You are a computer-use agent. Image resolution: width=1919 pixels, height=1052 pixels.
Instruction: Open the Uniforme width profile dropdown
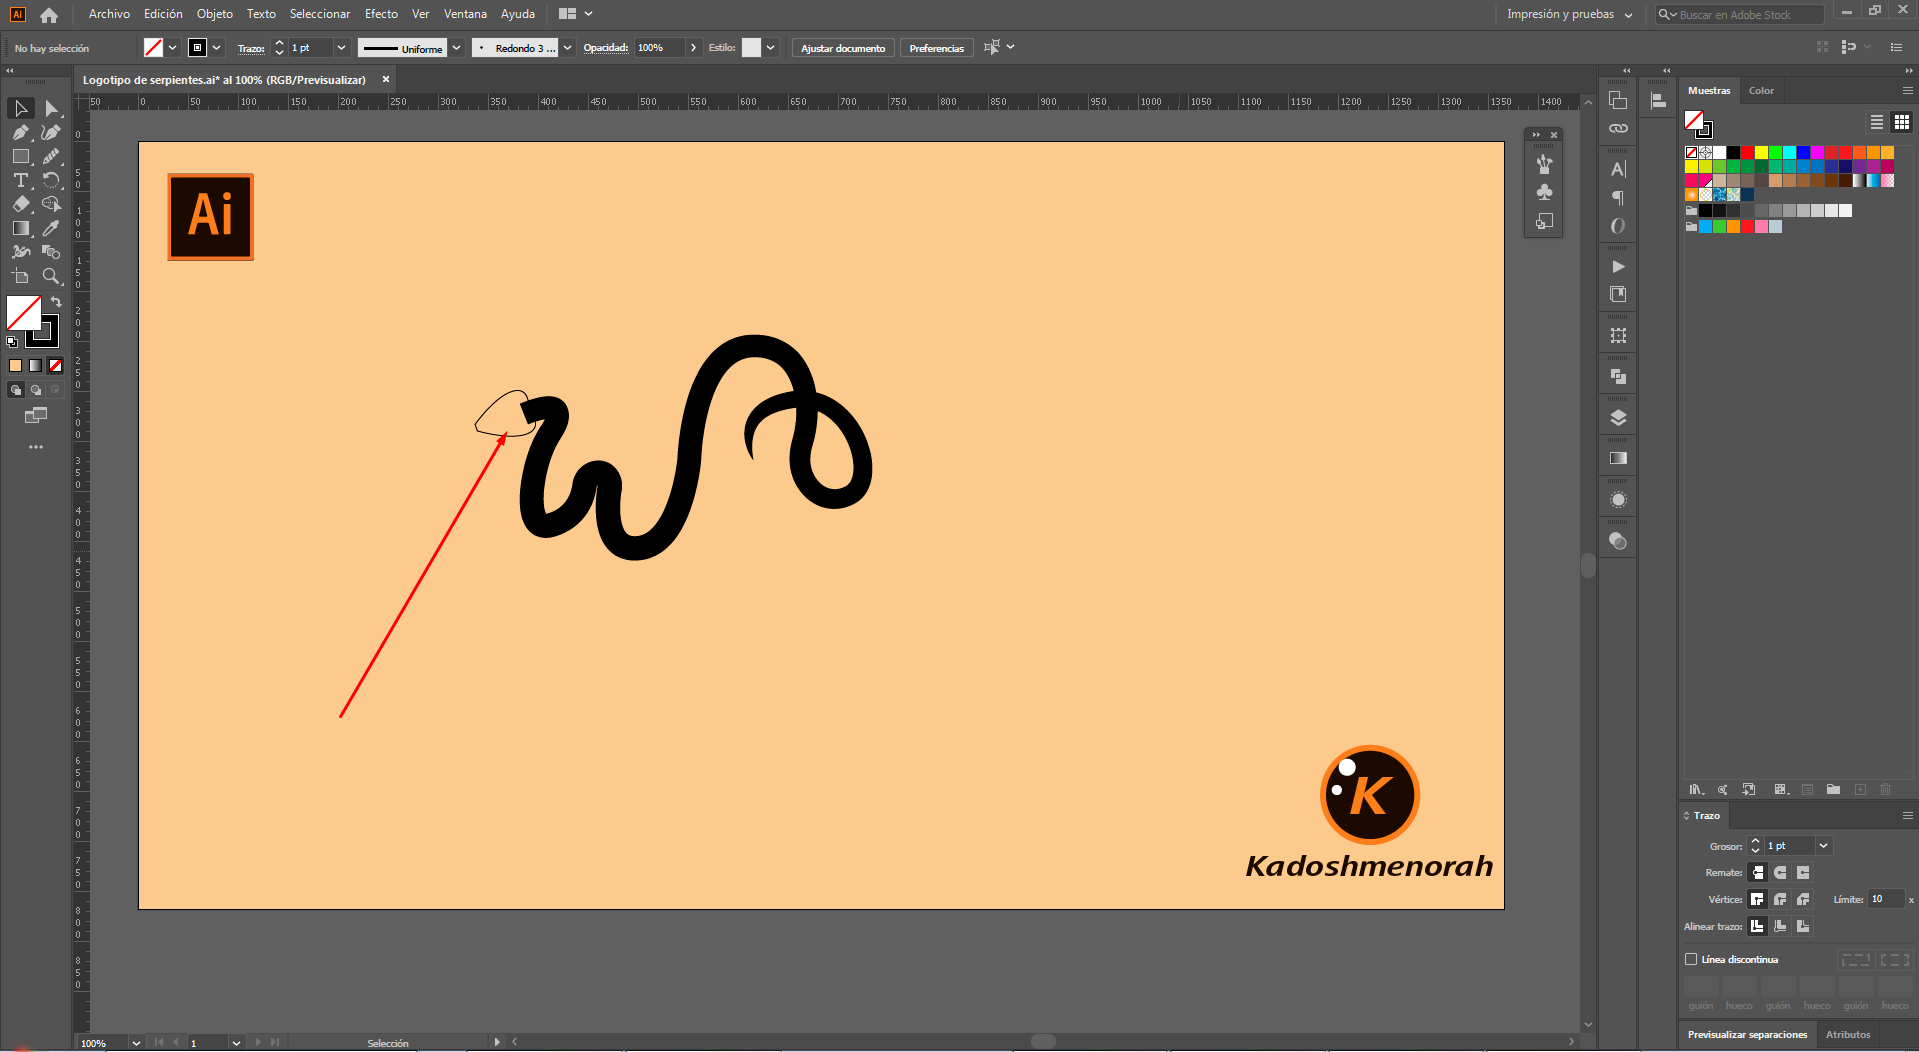(457, 48)
